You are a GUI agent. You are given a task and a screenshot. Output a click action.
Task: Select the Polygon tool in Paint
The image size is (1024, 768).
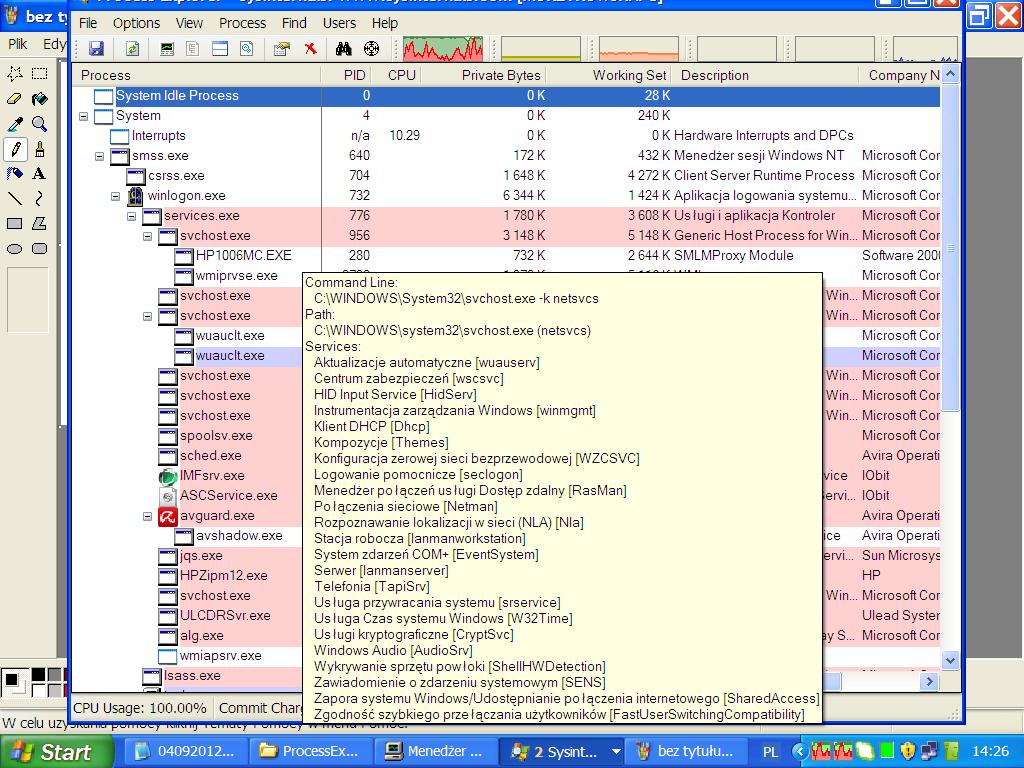[40, 223]
